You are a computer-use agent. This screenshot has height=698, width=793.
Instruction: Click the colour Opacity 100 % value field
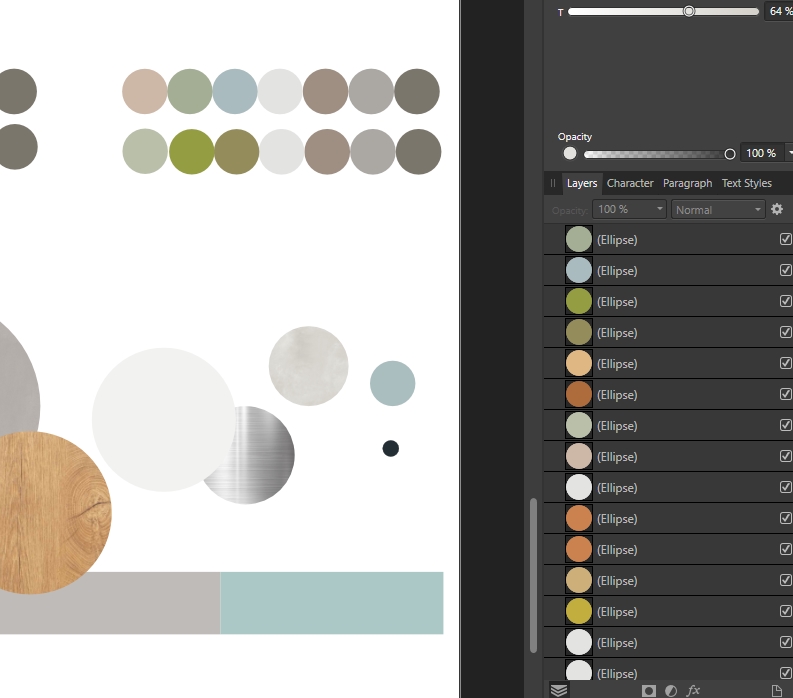click(x=762, y=153)
